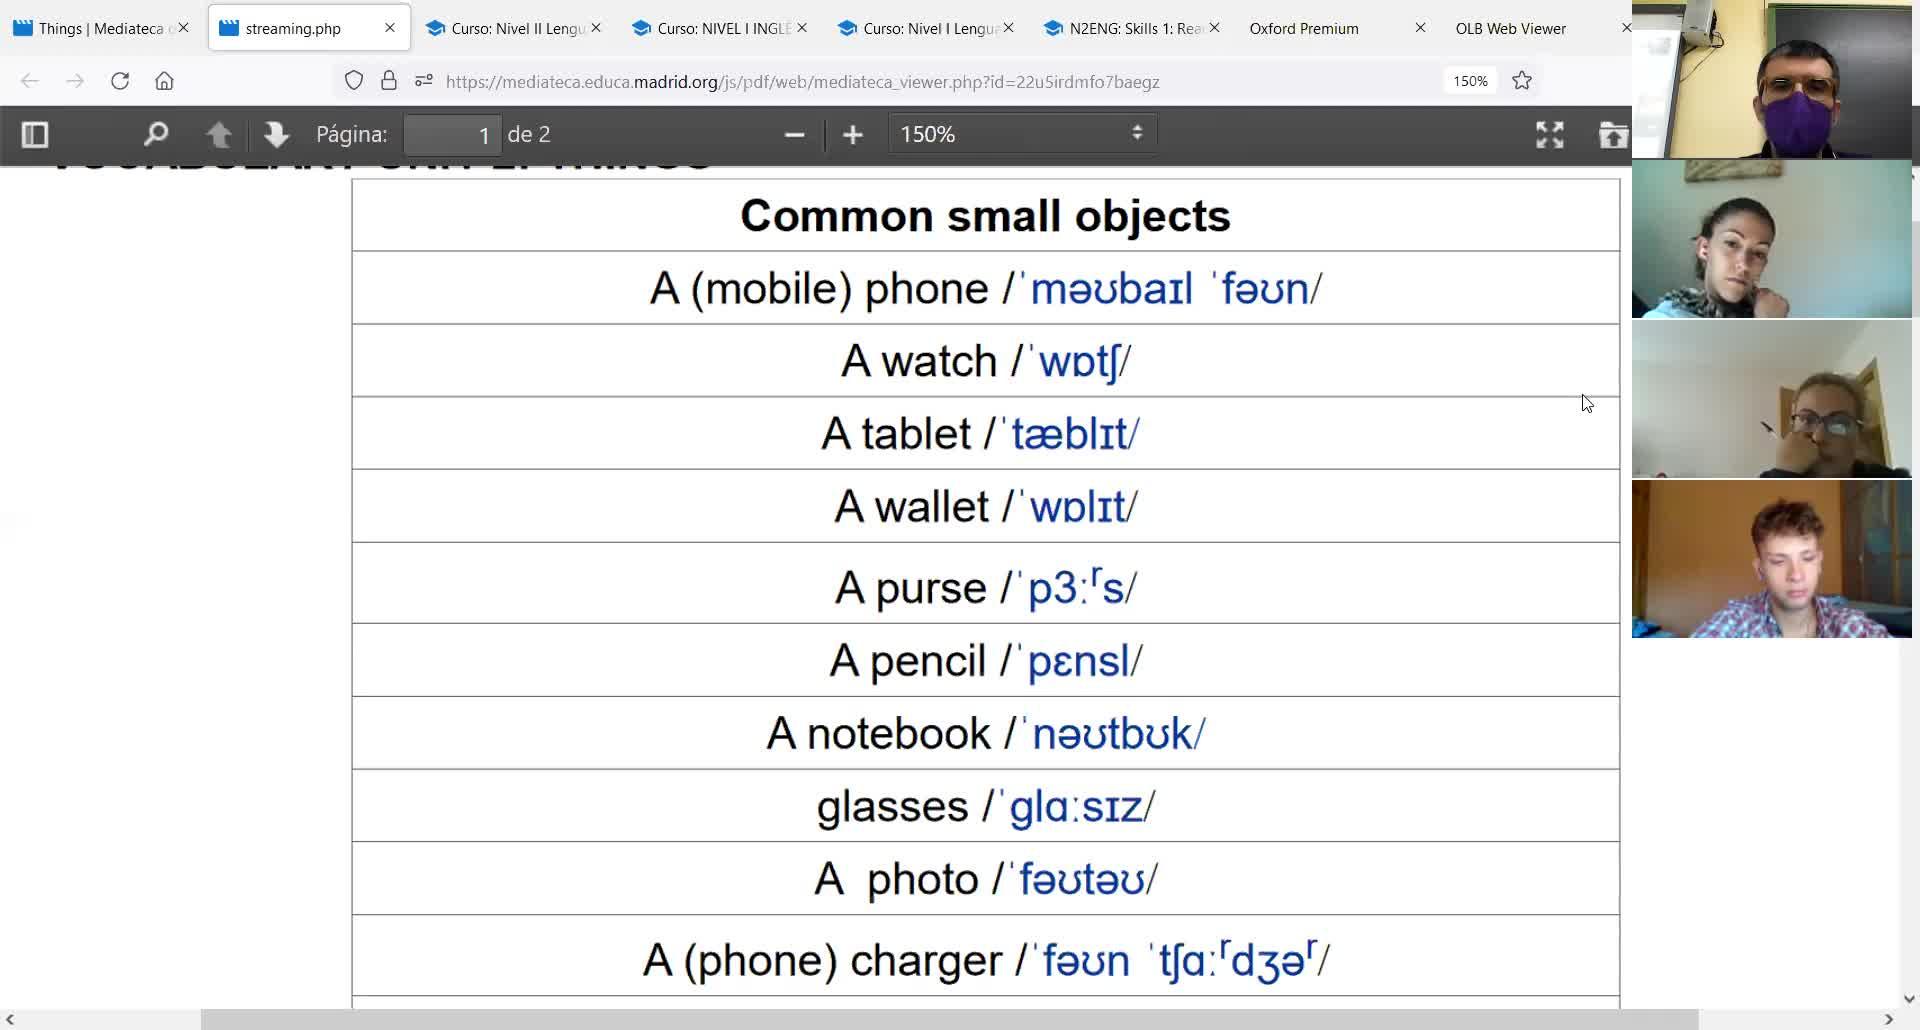
Task: Open the PDF find search tool
Action: click(156, 134)
